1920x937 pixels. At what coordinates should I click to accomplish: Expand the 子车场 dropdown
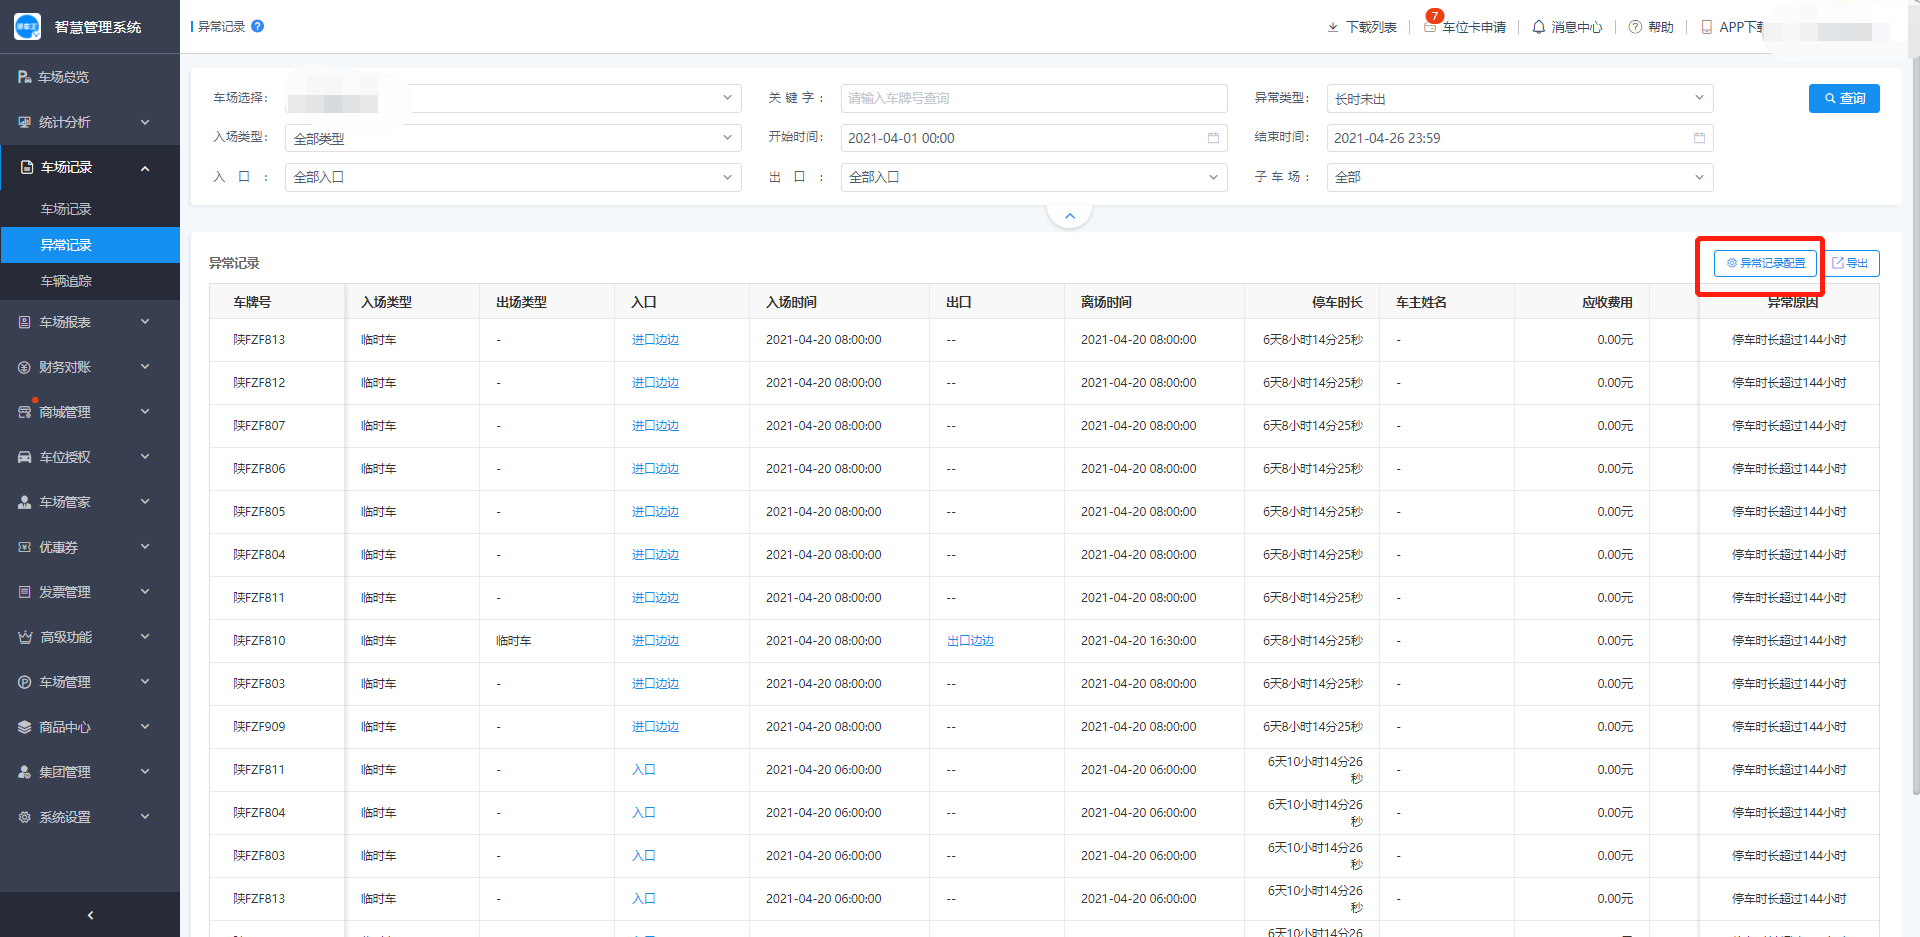click(x=1519, y=177)
